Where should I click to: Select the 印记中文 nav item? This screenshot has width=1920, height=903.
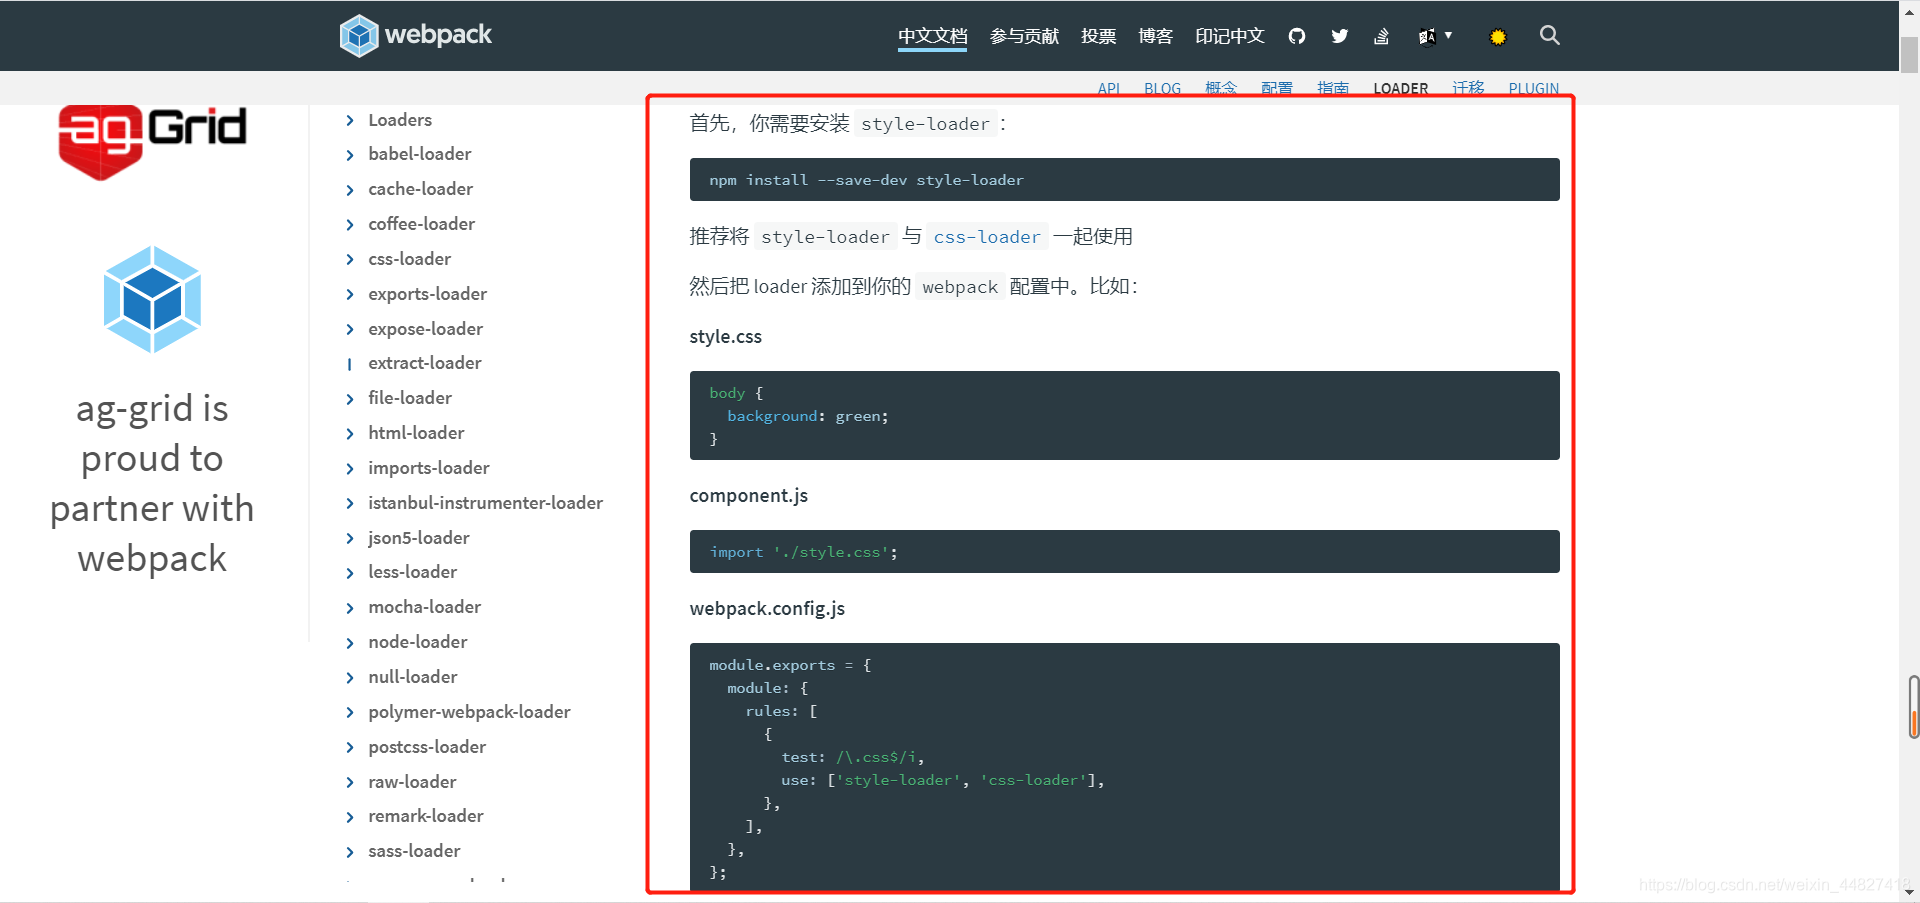click(x=1230, y=36)
